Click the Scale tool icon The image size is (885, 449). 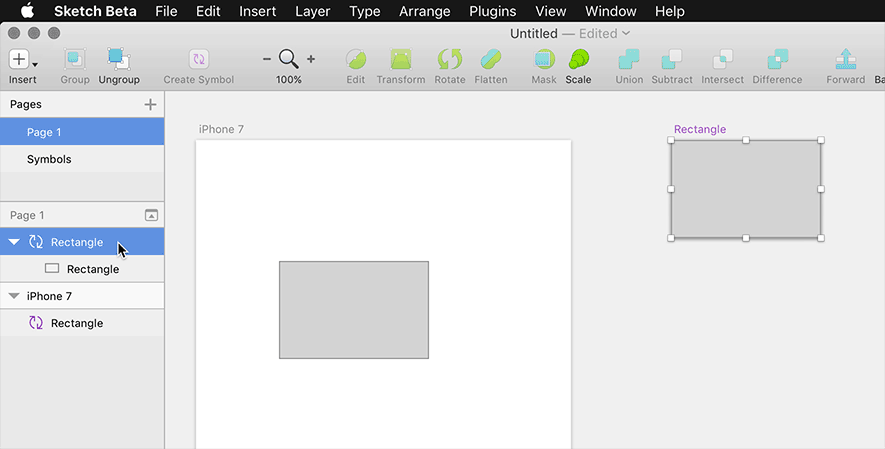click(x=579, y=59)
